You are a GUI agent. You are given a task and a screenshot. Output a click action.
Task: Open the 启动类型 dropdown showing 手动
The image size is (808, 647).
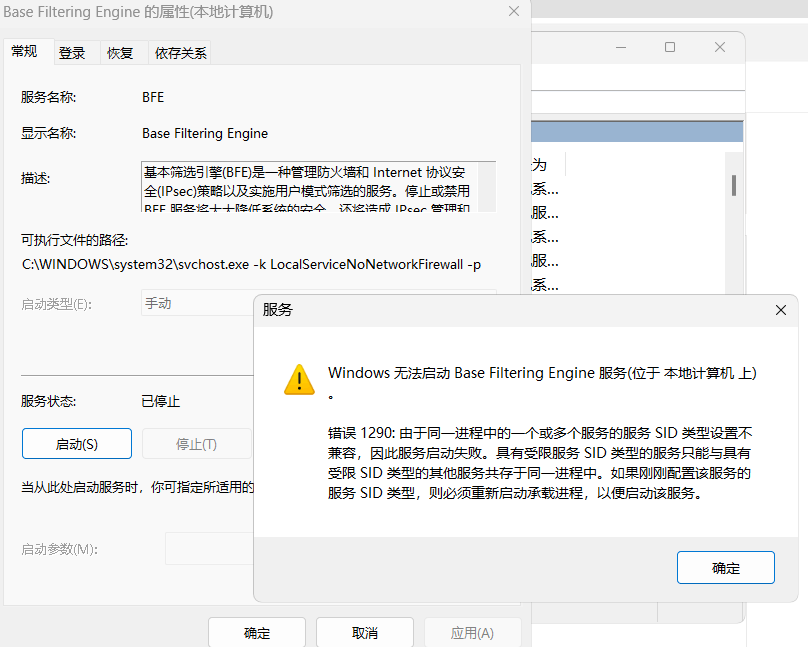coord(198,303)
